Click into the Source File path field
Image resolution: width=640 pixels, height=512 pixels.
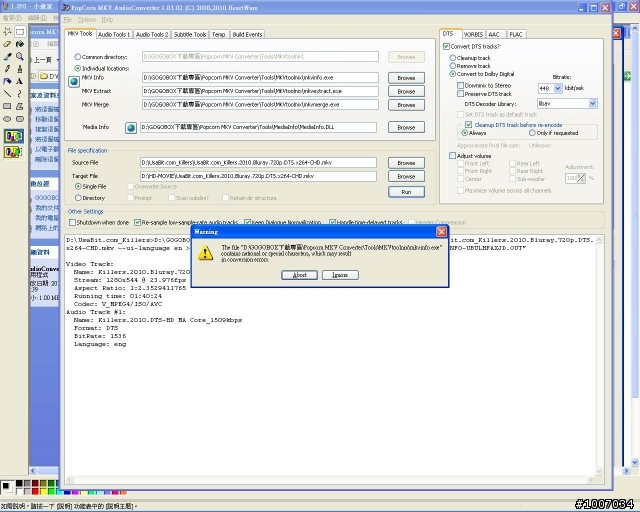click(x=258, y=163)
